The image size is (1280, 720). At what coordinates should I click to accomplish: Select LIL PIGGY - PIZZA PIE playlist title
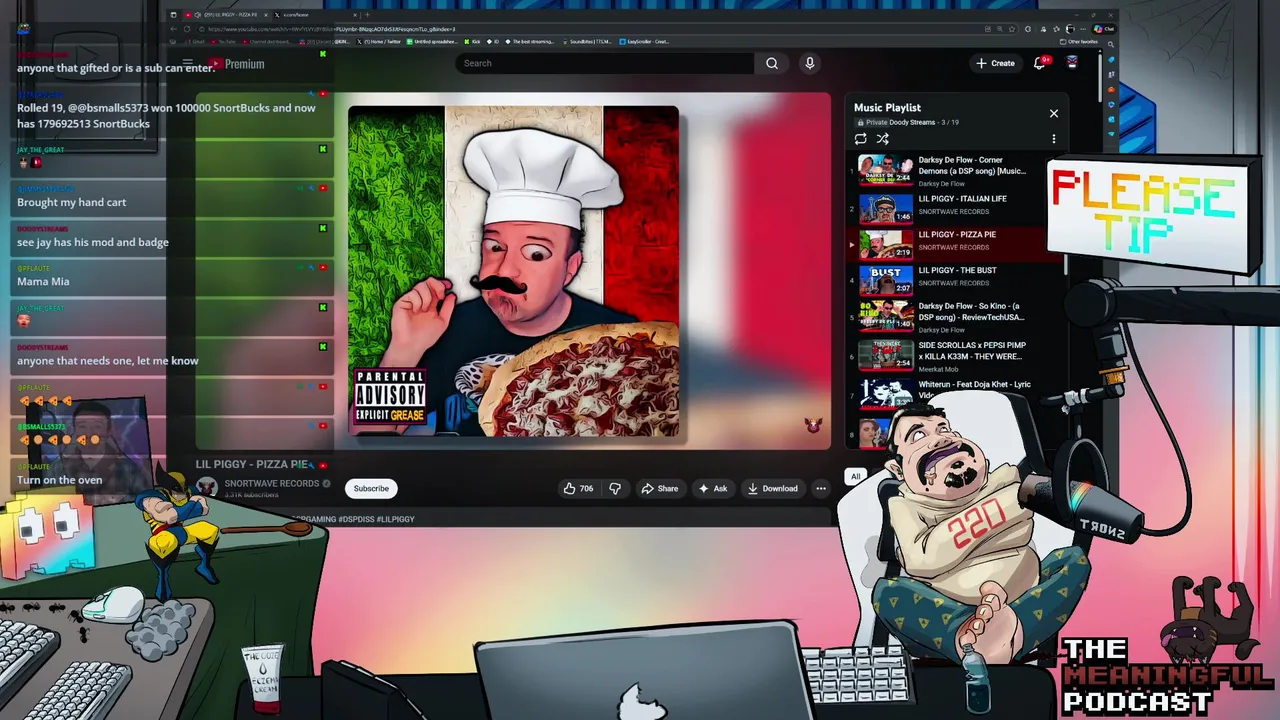point(957,235)
